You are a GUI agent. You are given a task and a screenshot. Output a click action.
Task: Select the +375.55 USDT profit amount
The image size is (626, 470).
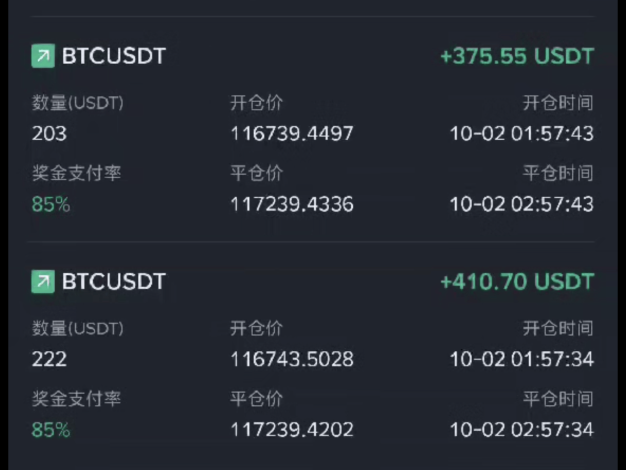(x=516, y=57)
